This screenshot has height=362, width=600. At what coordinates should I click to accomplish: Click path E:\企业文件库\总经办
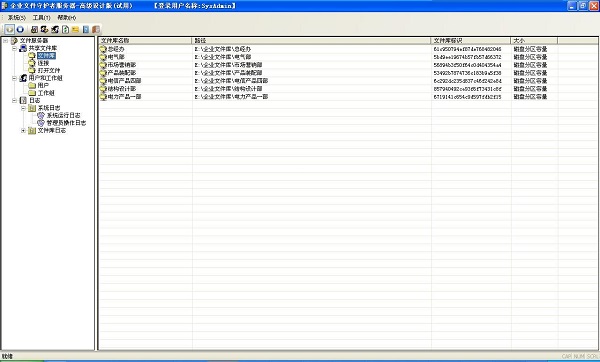[x=223, y=49]
